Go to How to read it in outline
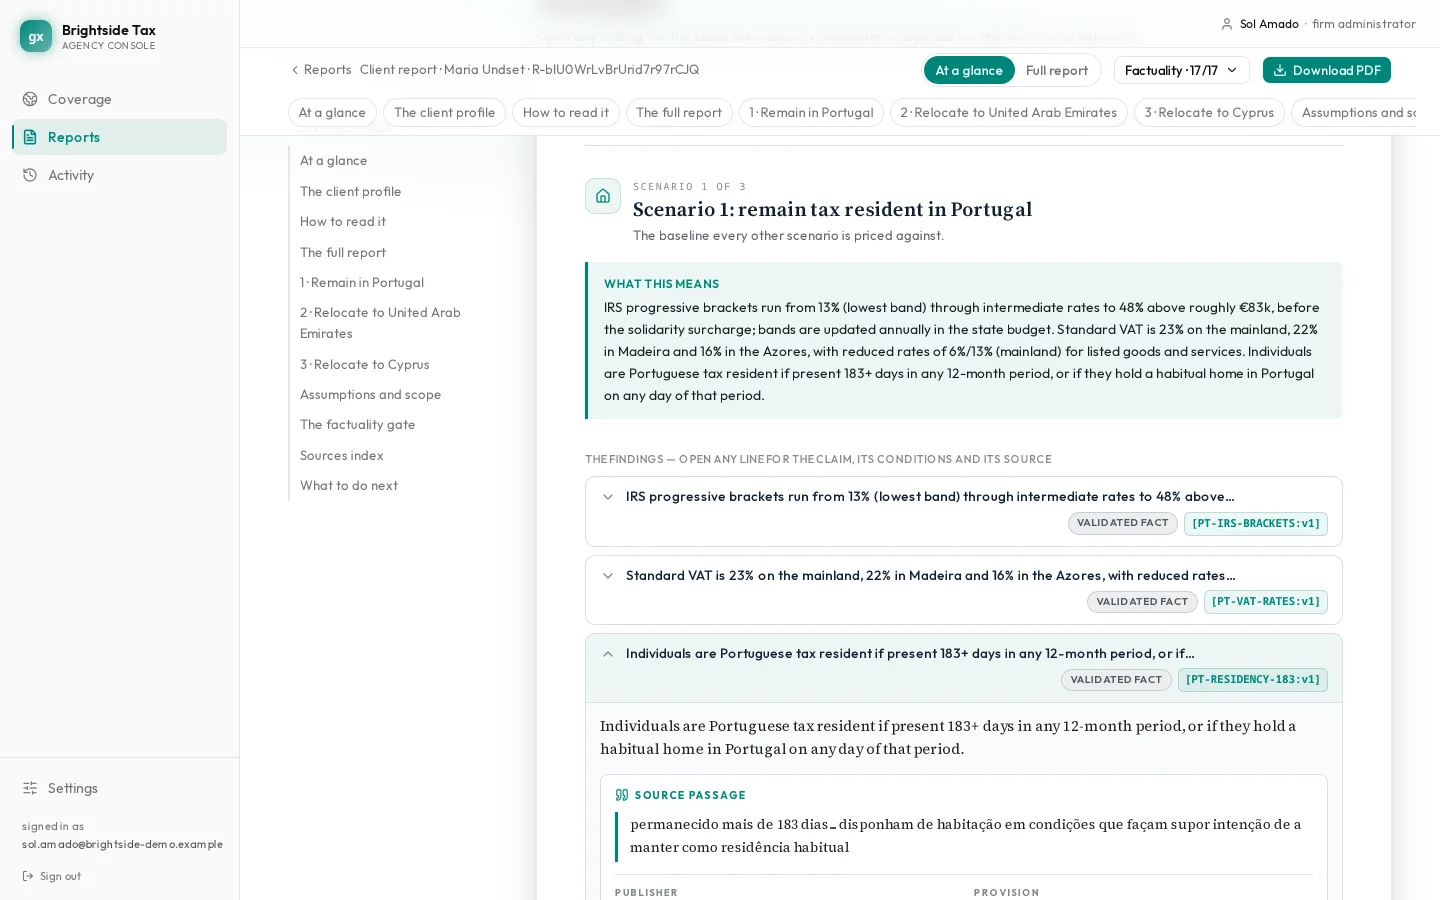The height and width of the screenshot is (900, 1440). (343, 222)
